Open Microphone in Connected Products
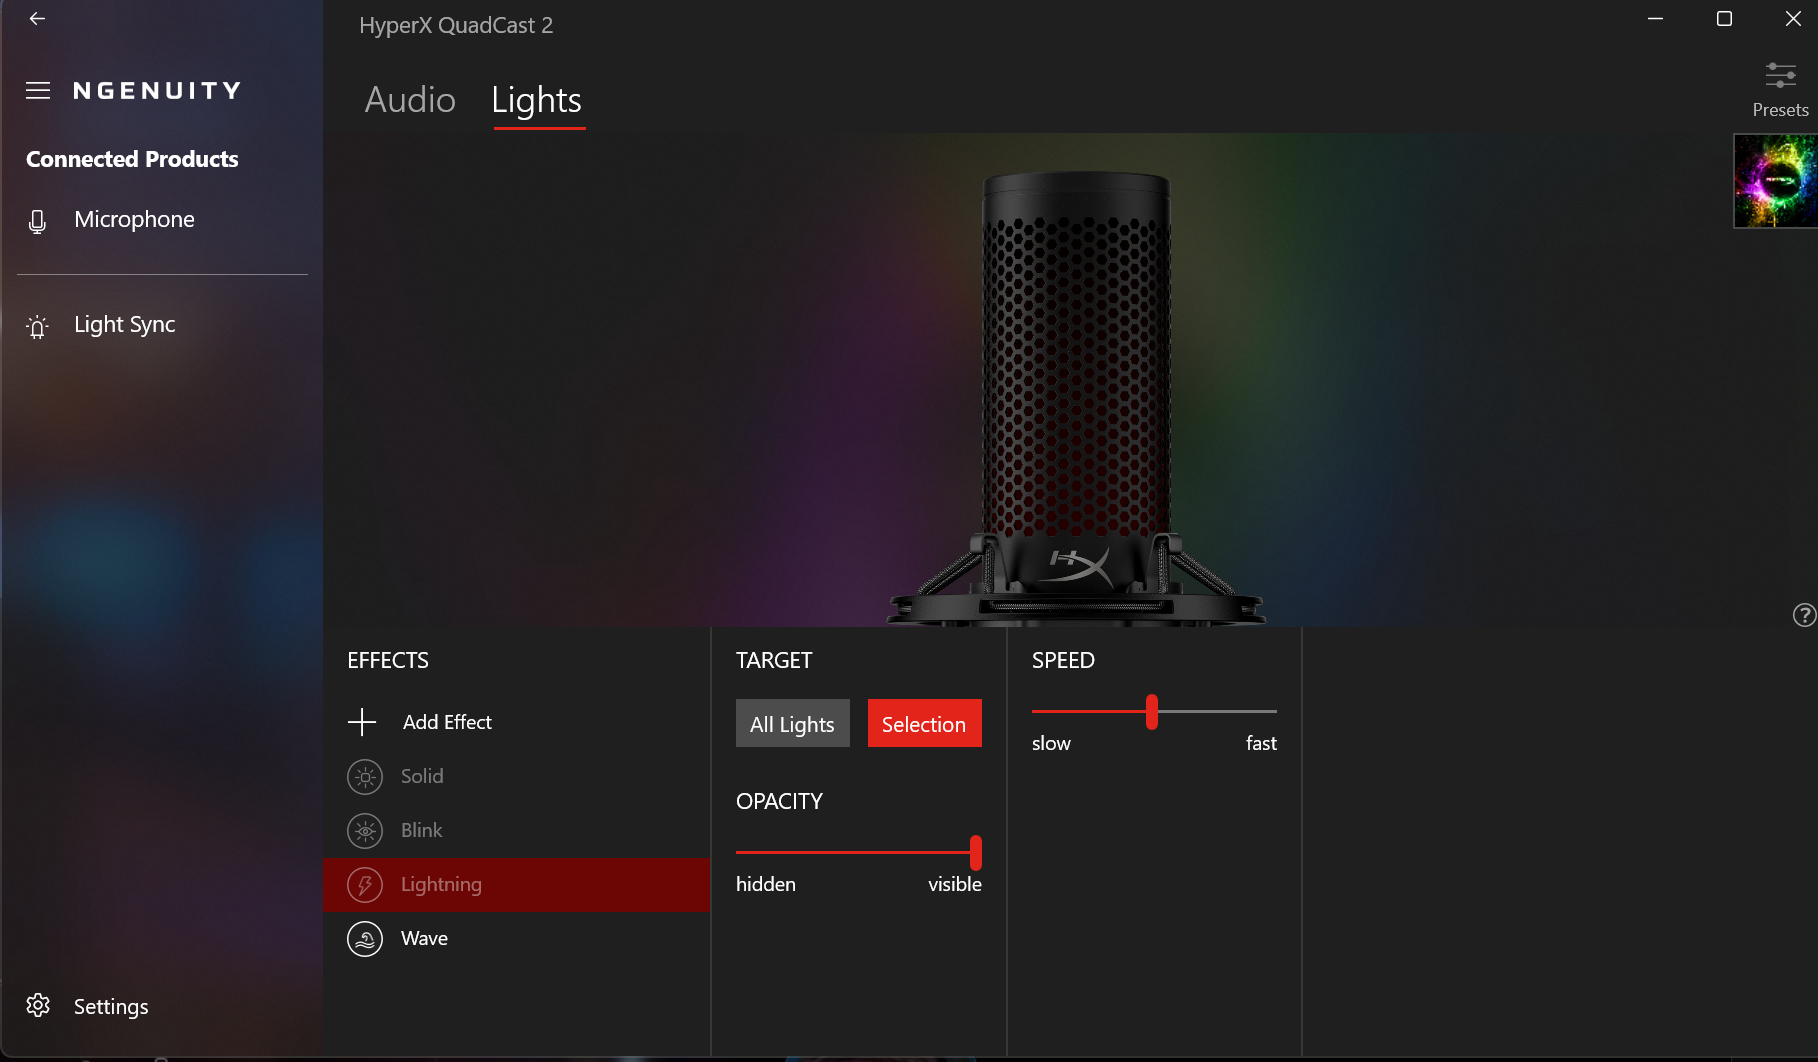The image size is (1818, 1062). click(134, 220)
